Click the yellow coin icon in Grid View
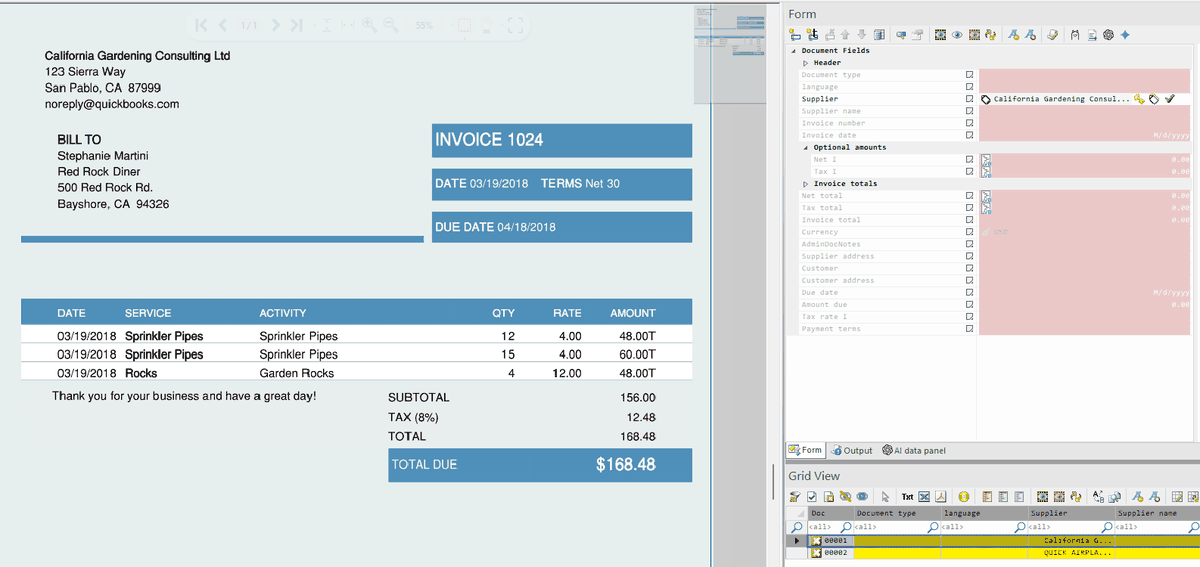The image size is (1200, 567). 964,497
